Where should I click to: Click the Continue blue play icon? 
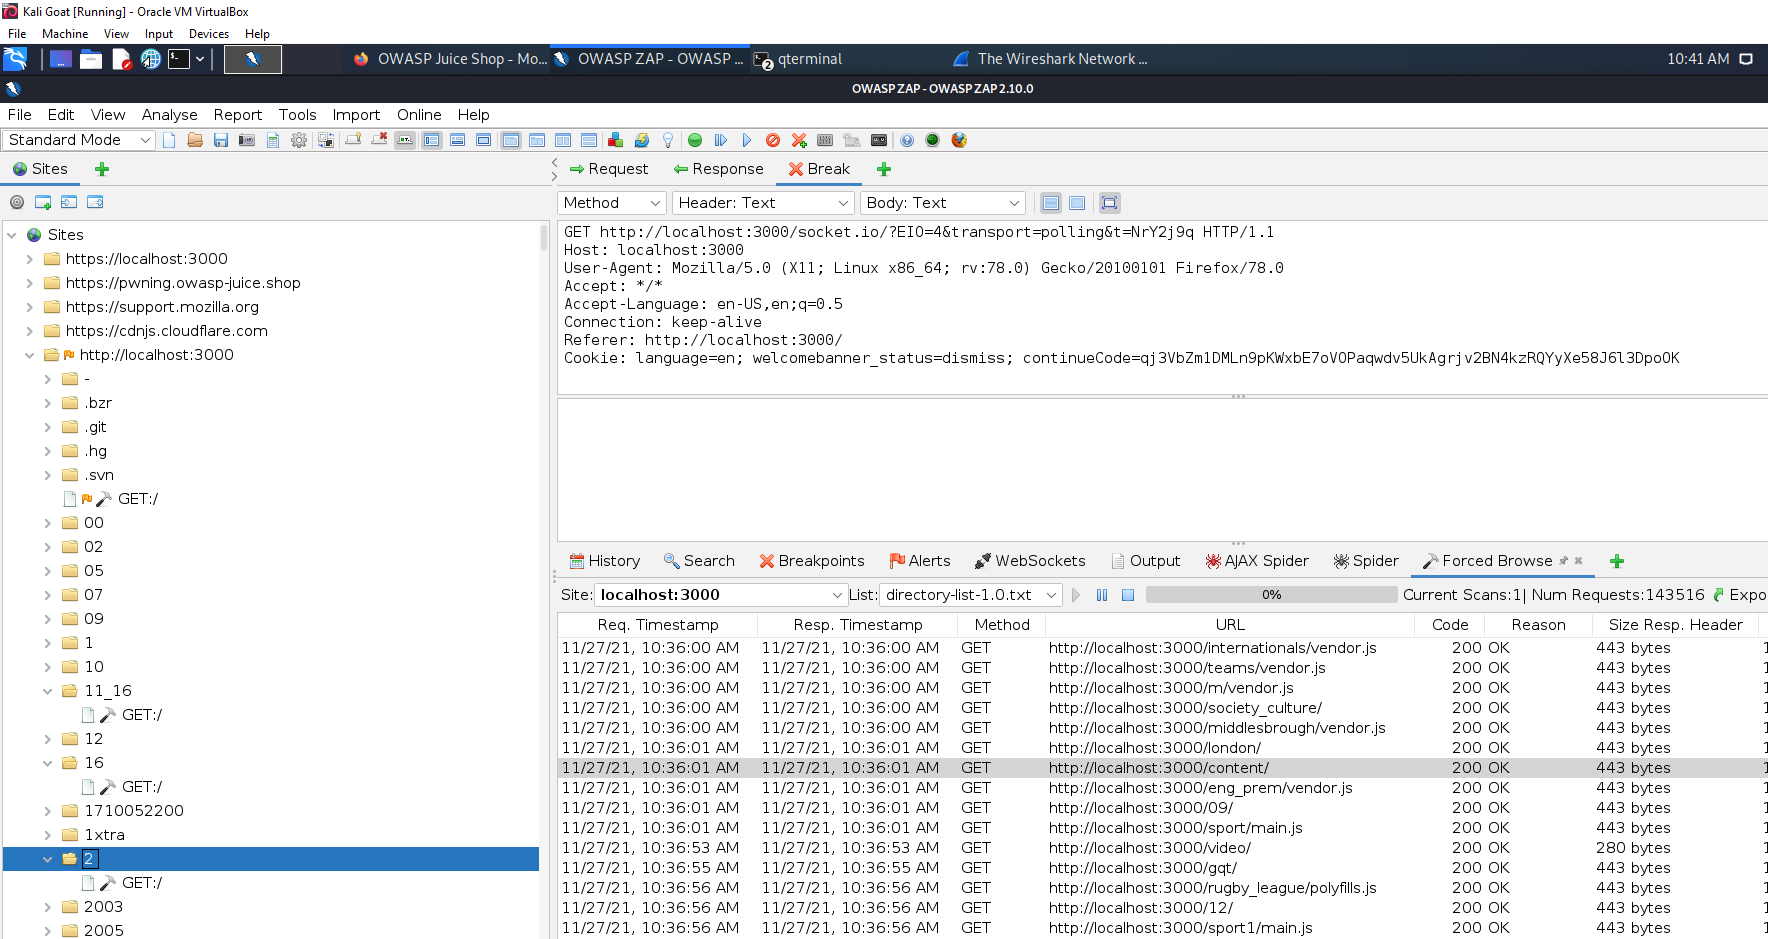[x=746, y=140]
